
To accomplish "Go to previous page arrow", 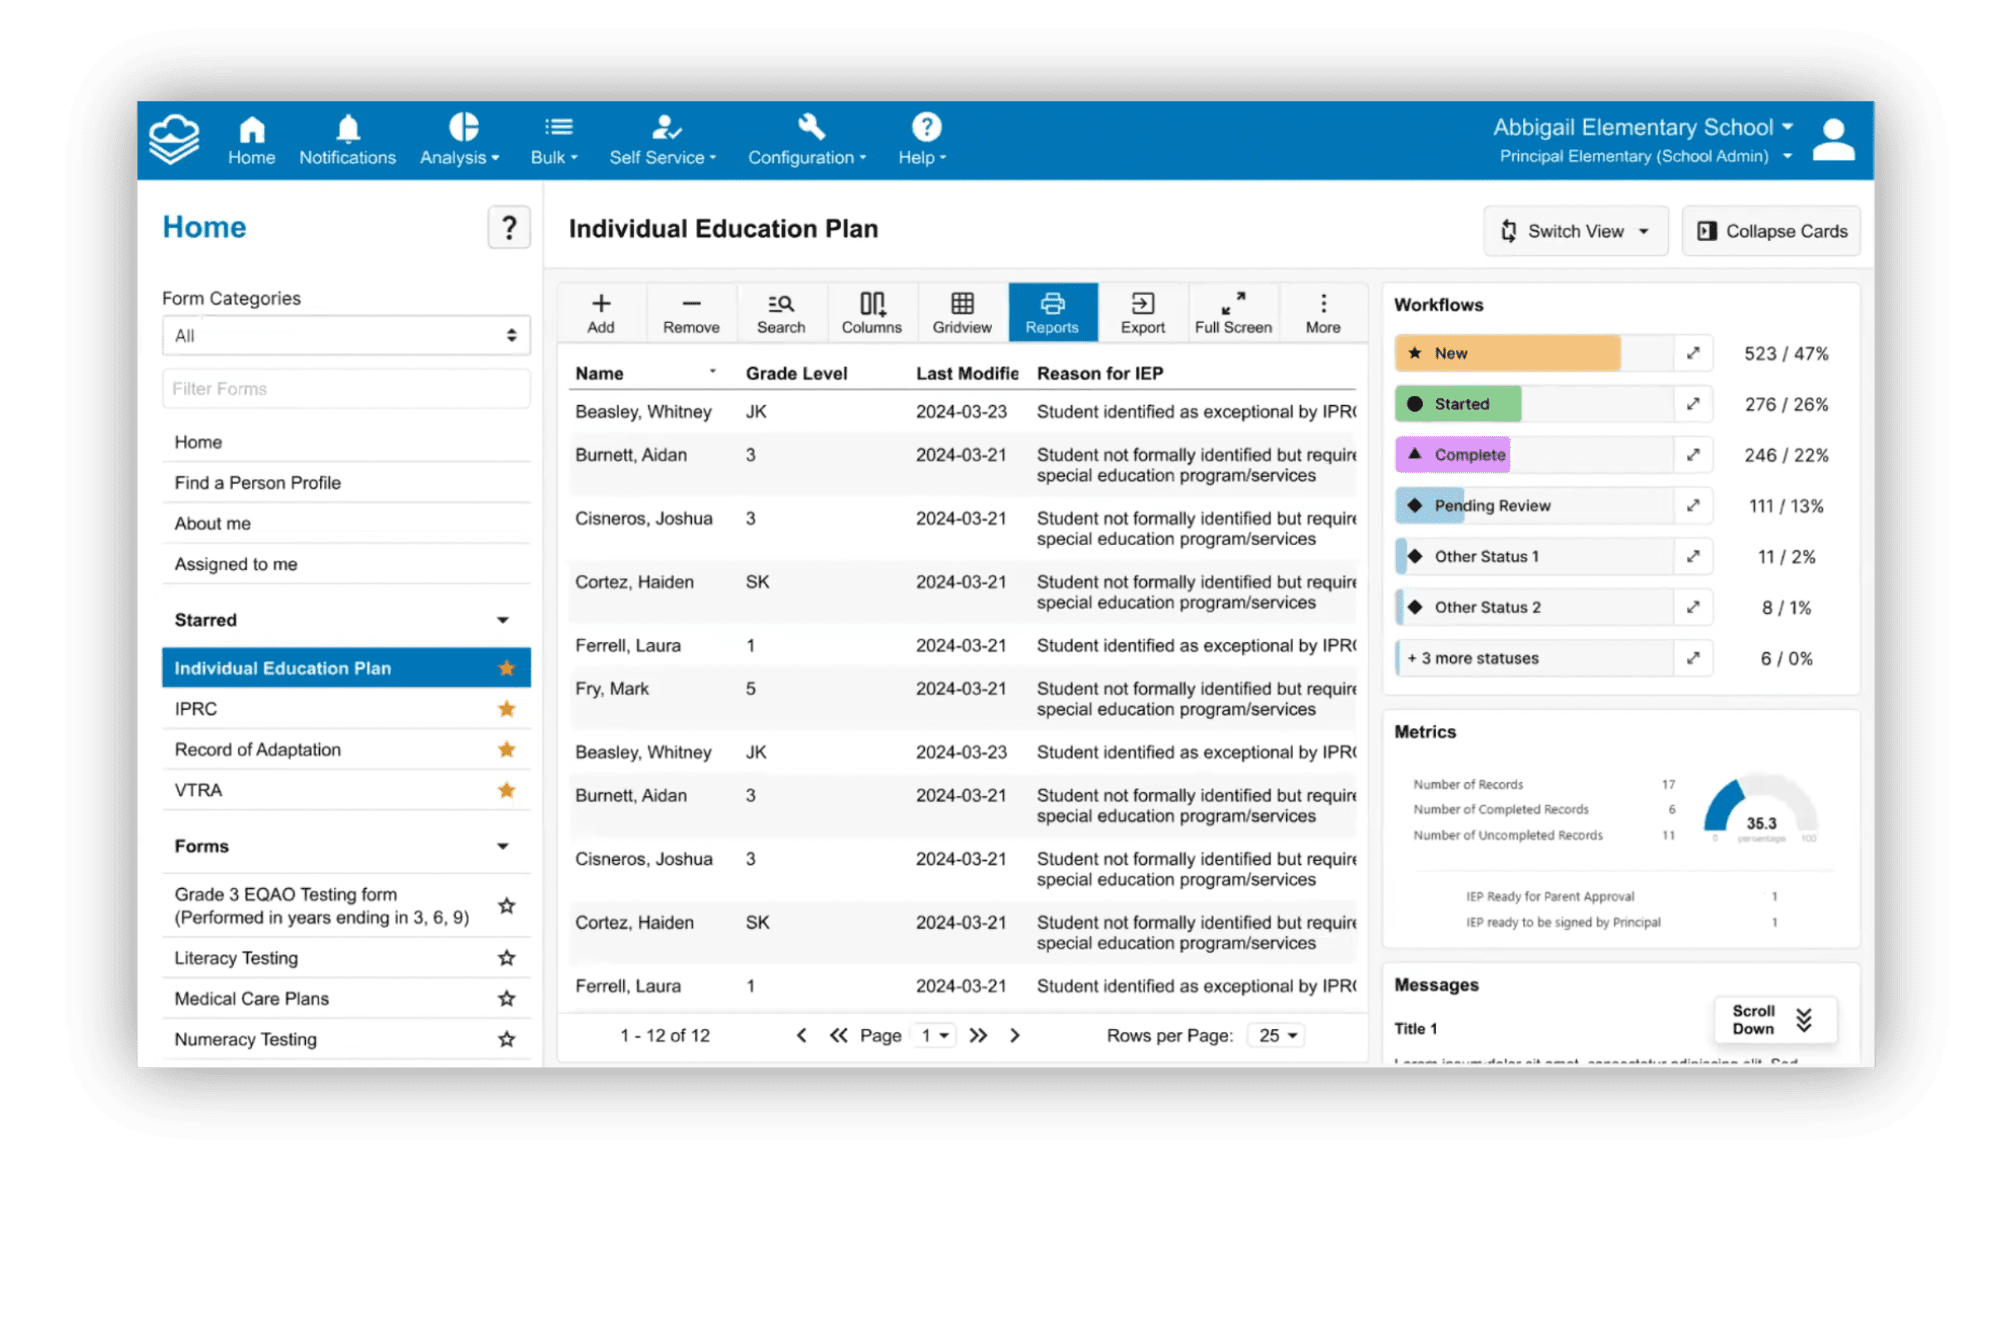I will click(801, 1035).
